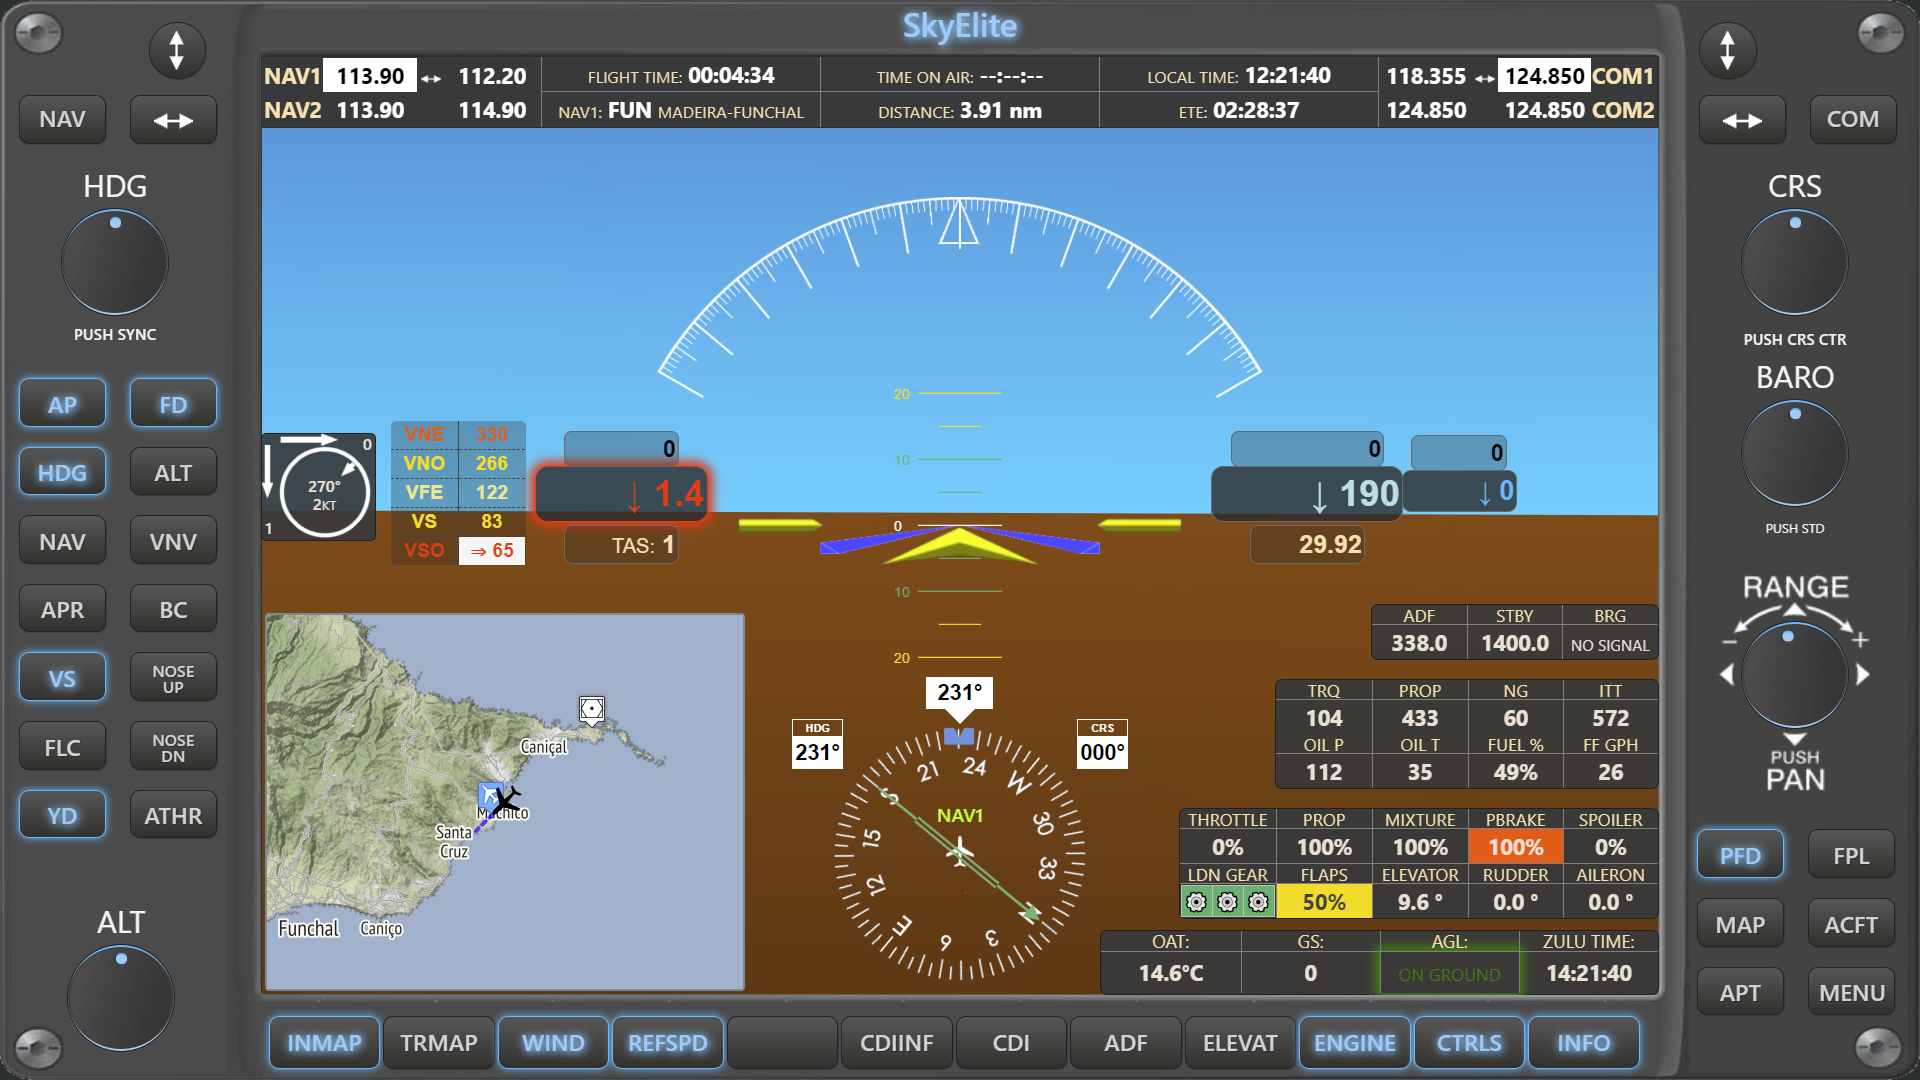Click the left up-down arrows knob icon
The height and width of the screenshot is (1080, 1920).
[177, 50]
